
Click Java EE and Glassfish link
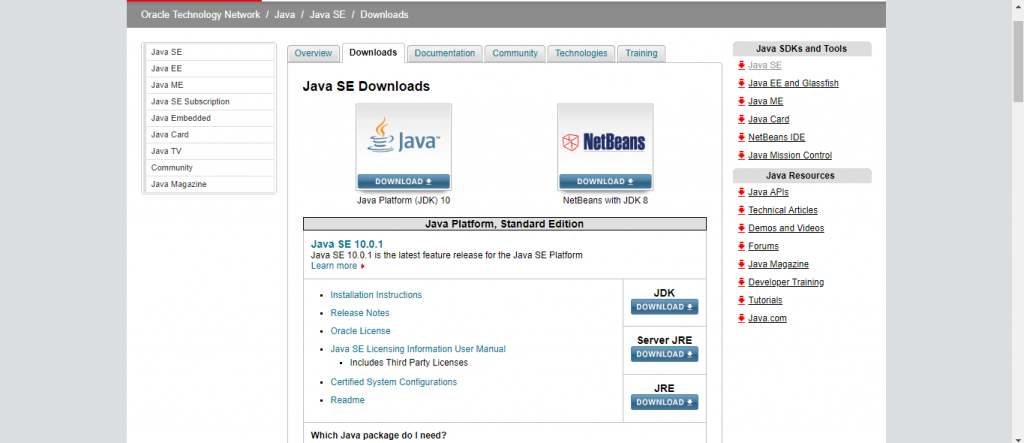pos(793,84)
